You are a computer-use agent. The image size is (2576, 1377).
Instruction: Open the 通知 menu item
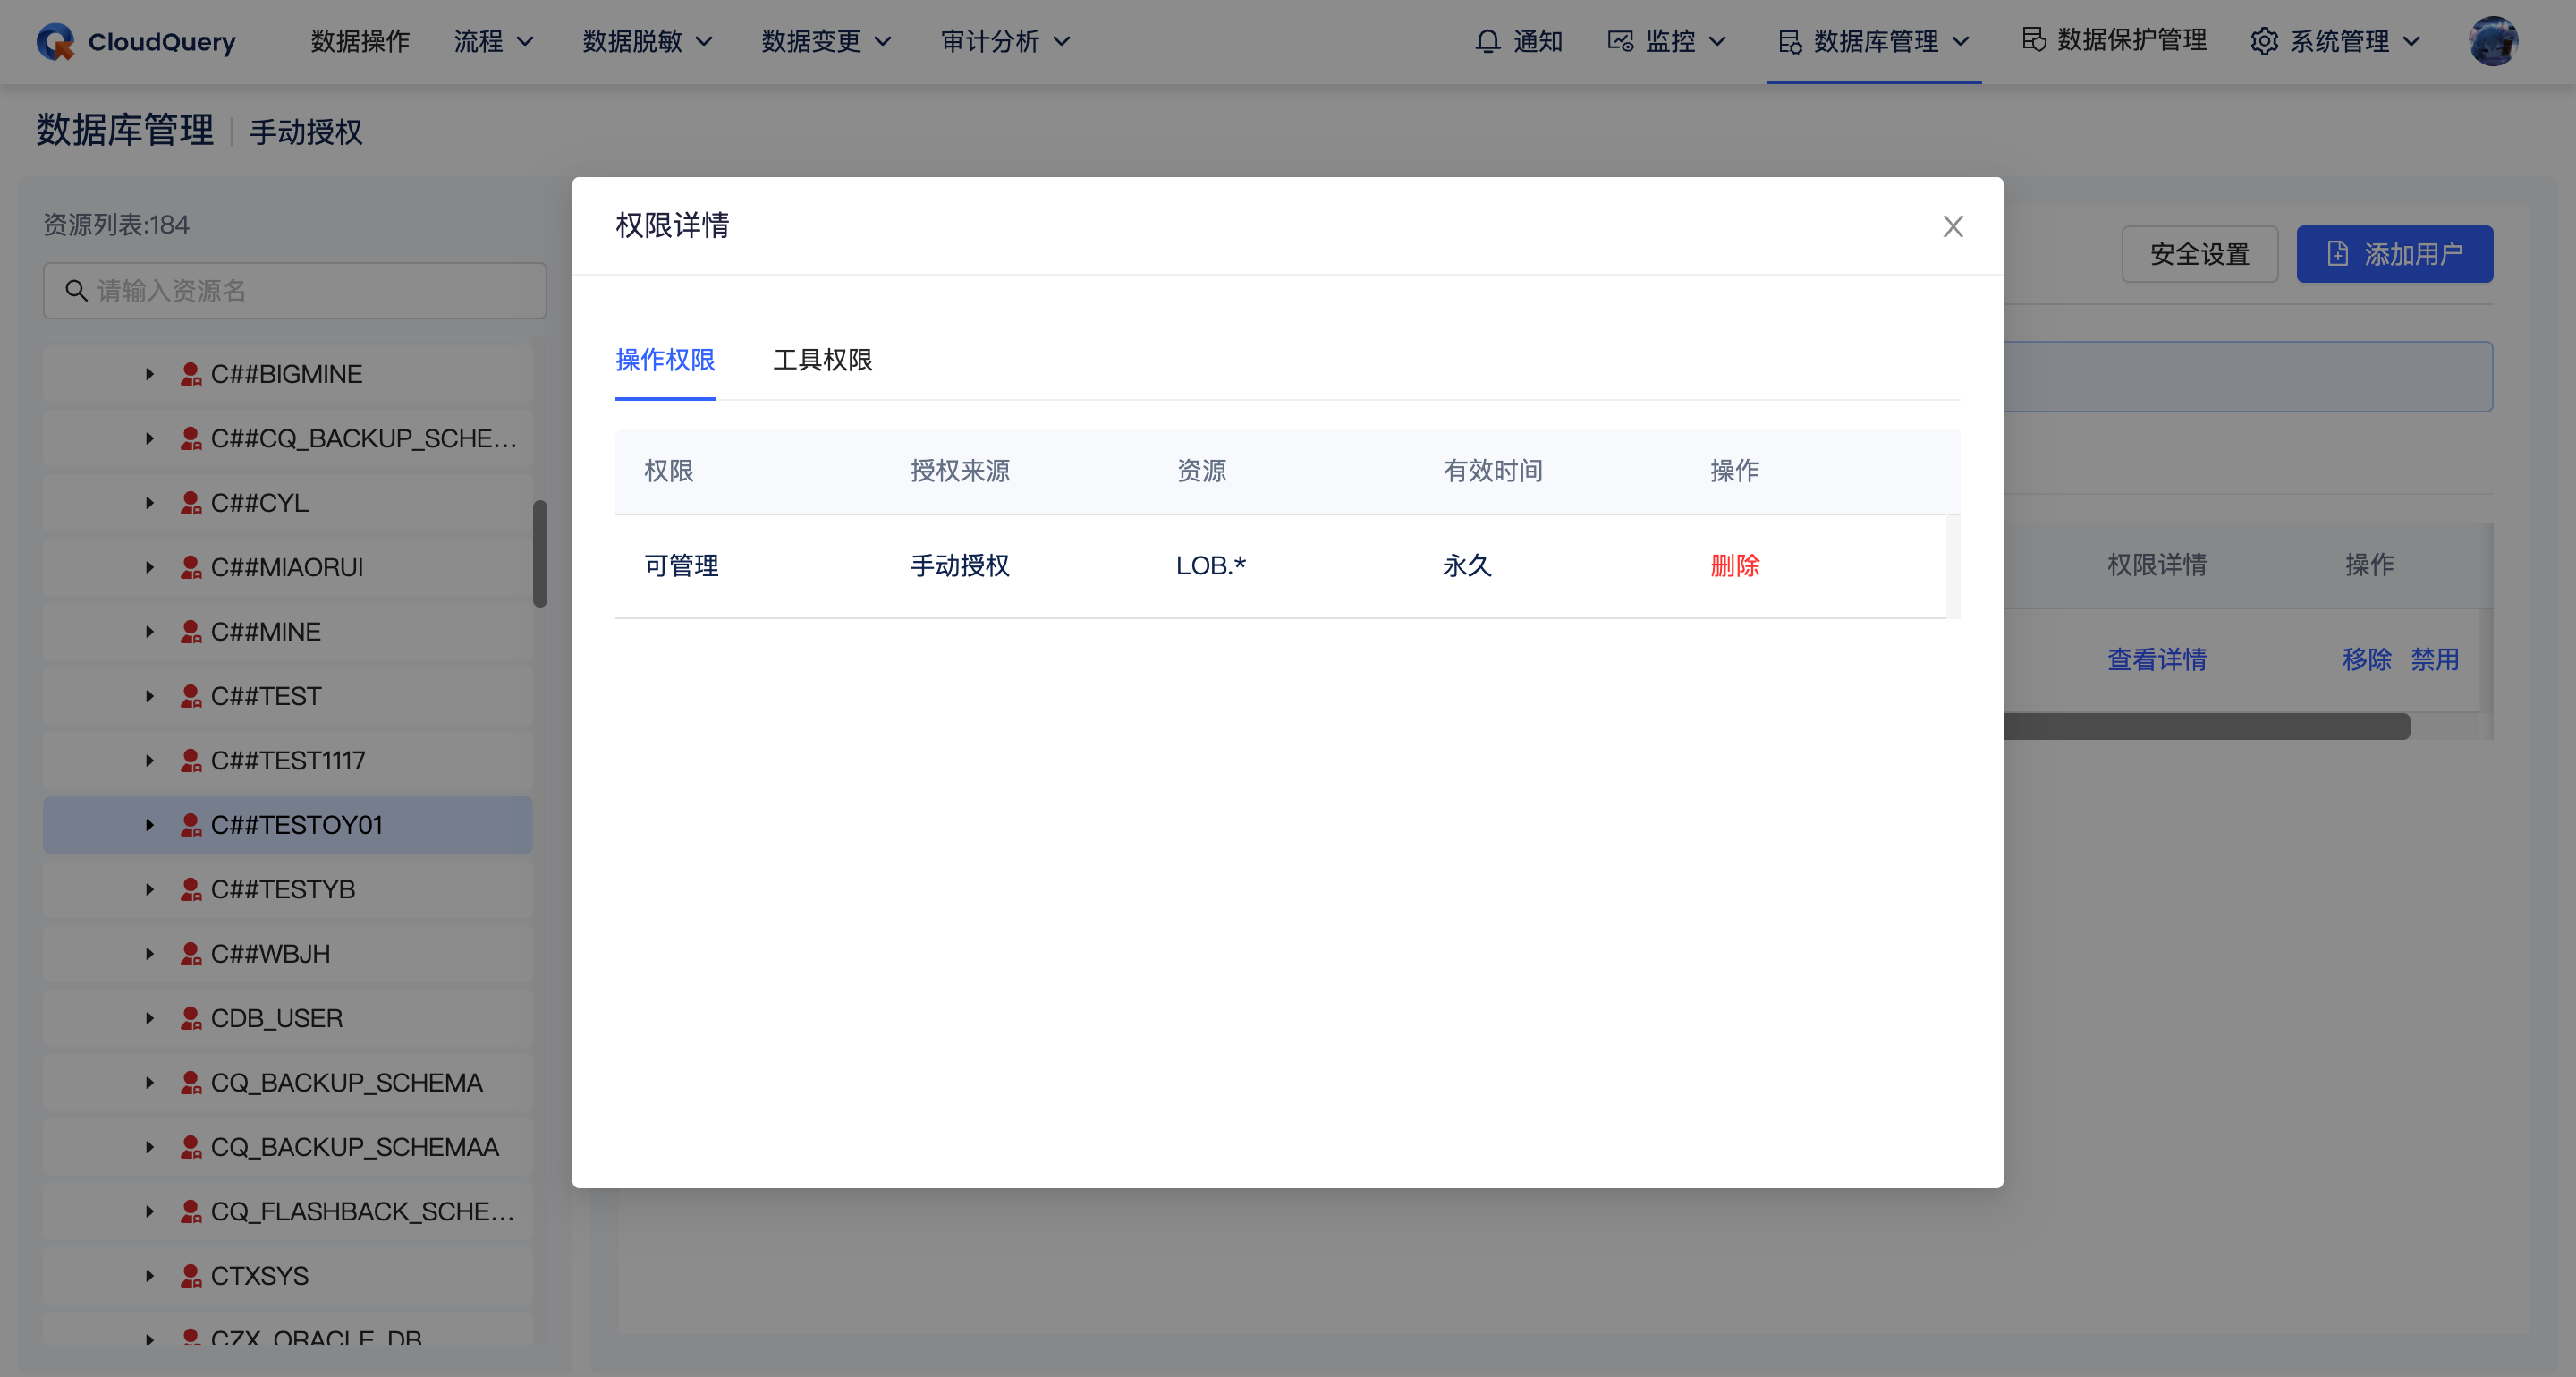click(x=1518, y=41)
